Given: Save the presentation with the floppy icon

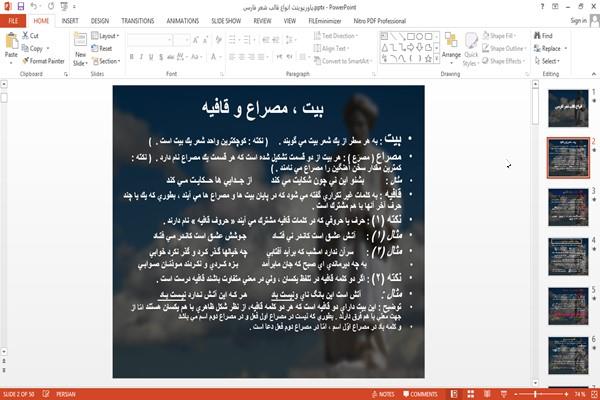Looking at the screenshot, I should (x=21, y=7).
